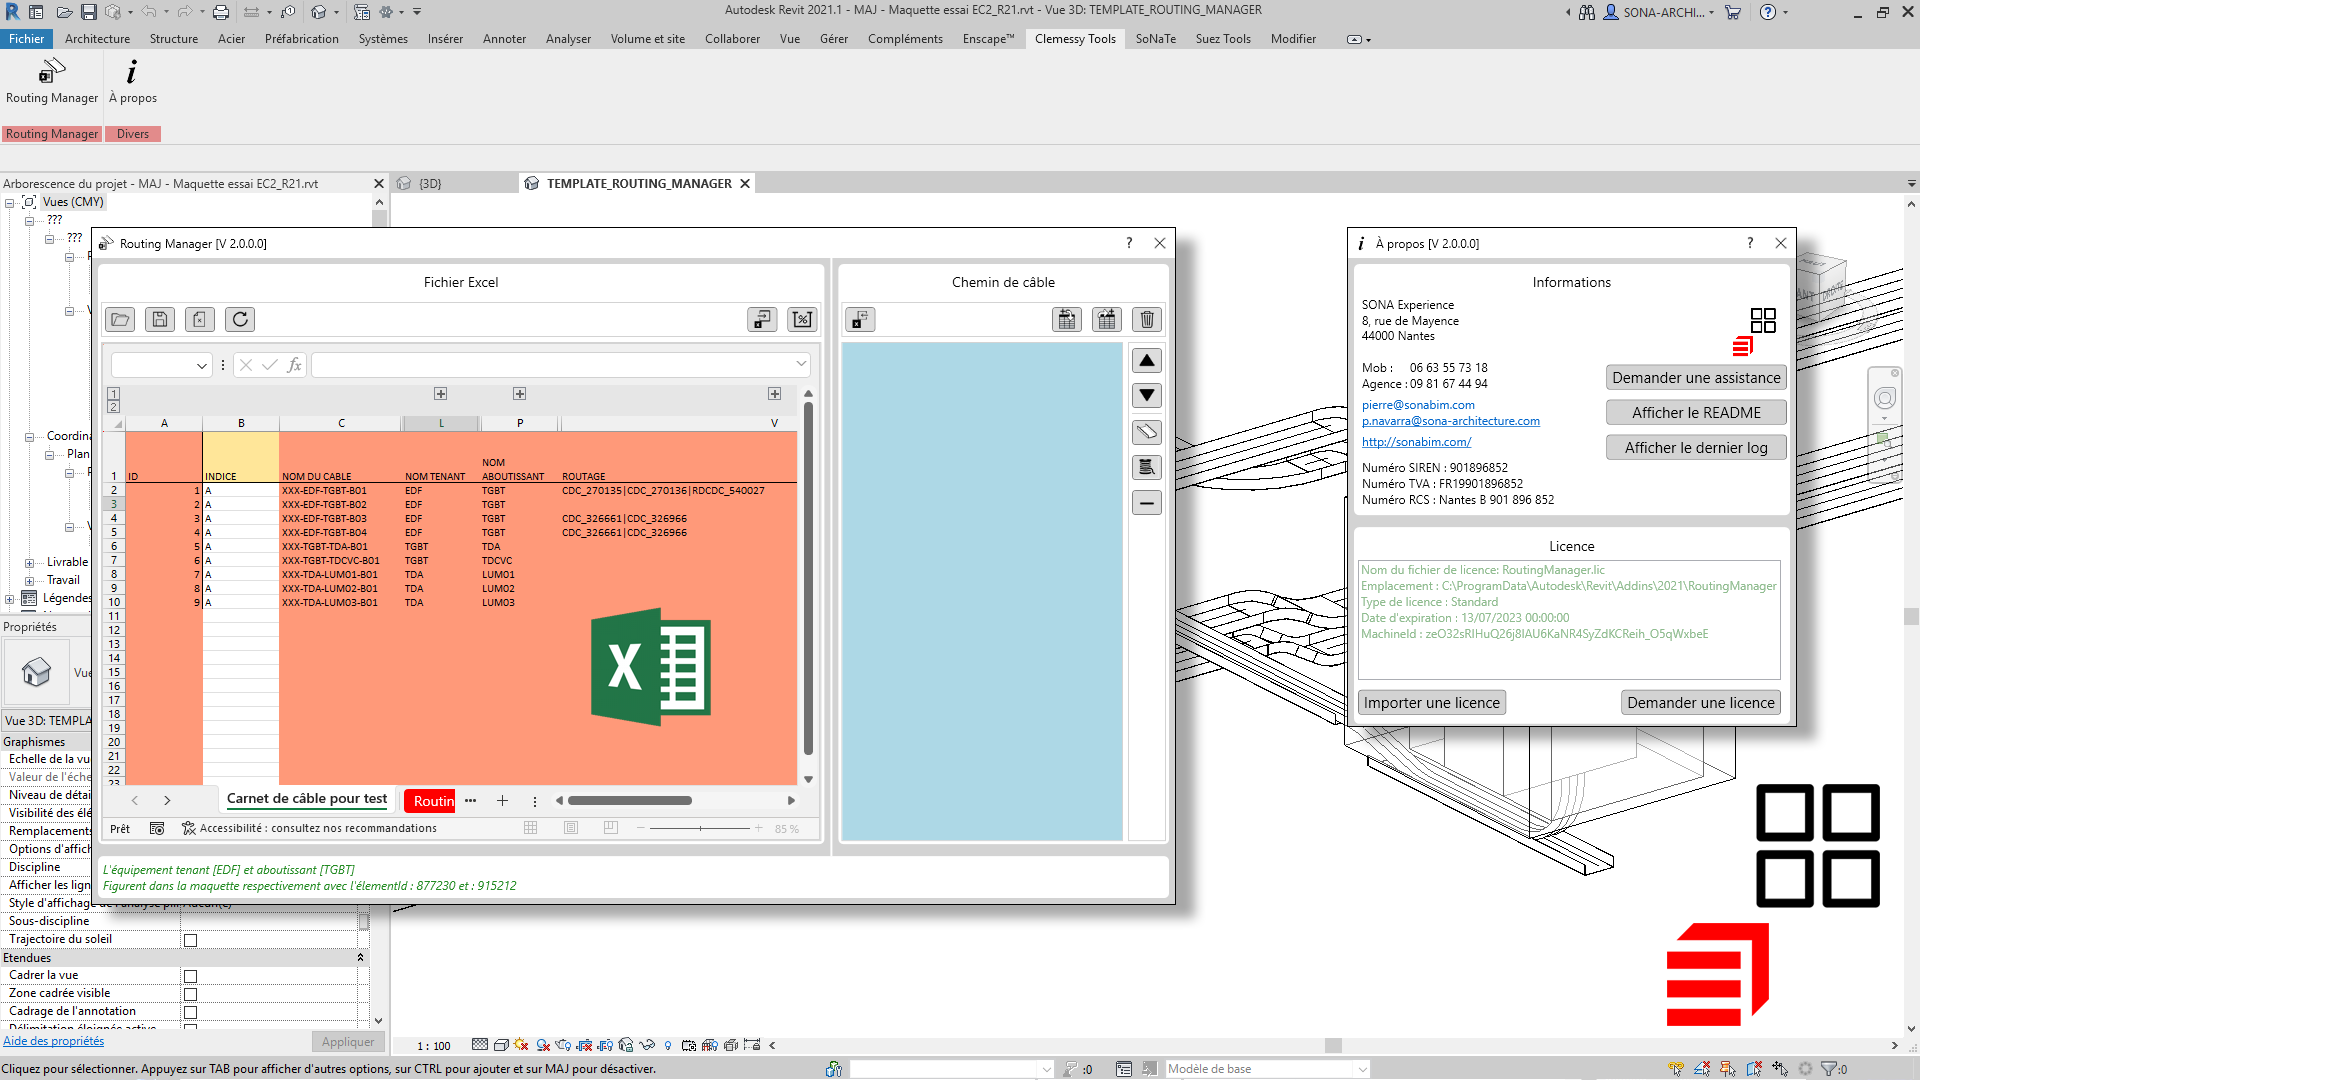Enable the Cadrer la vue checkbox
Screen dimensions: 2340x1080
(x=191, y=976)
